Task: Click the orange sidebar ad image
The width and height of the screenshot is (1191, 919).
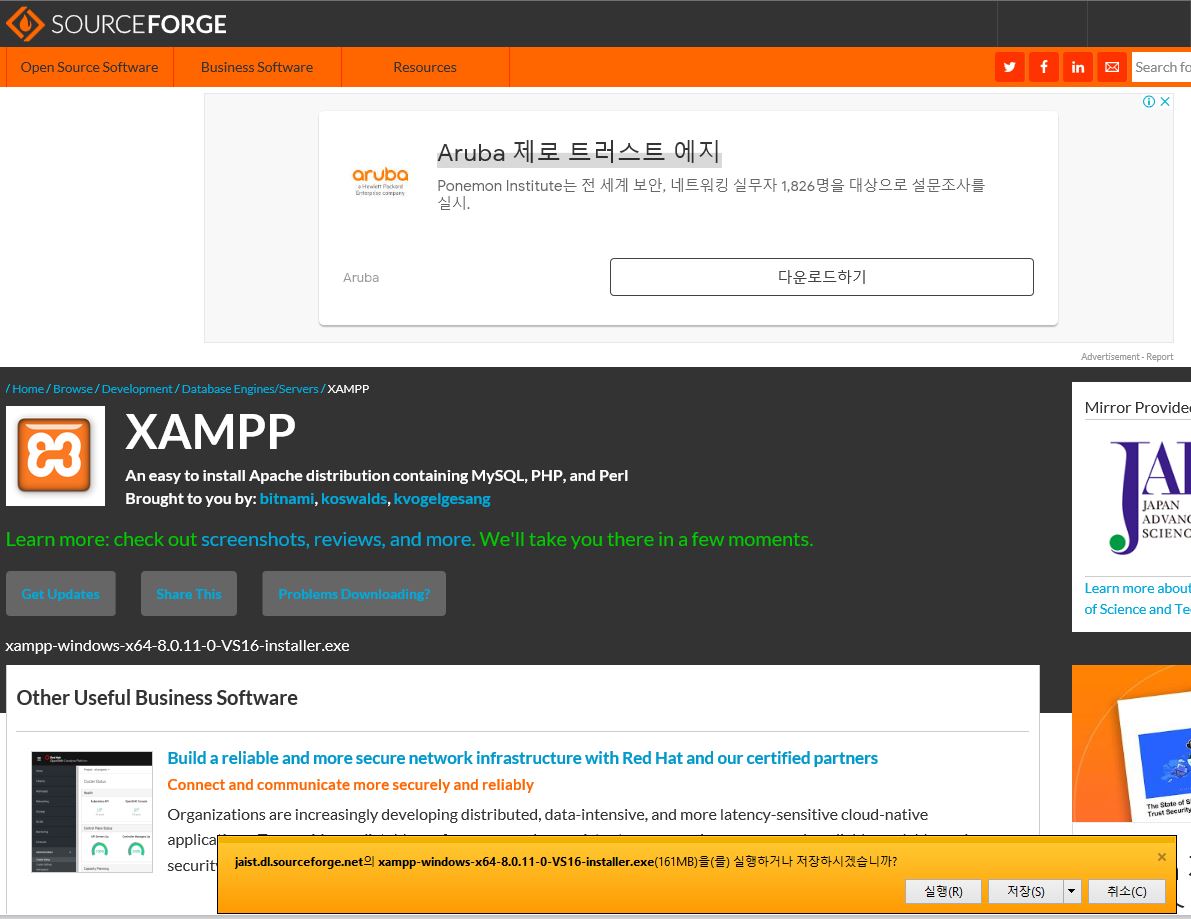Action: click(1131, 744)
